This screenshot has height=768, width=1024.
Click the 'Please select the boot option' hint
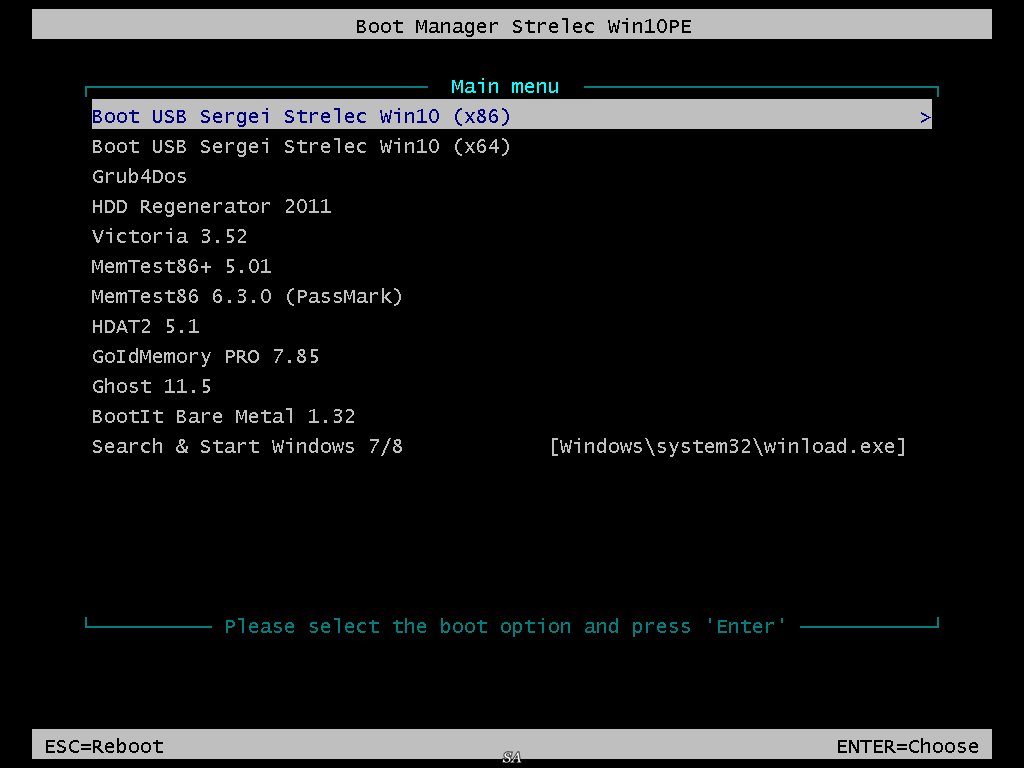(505, 627)
